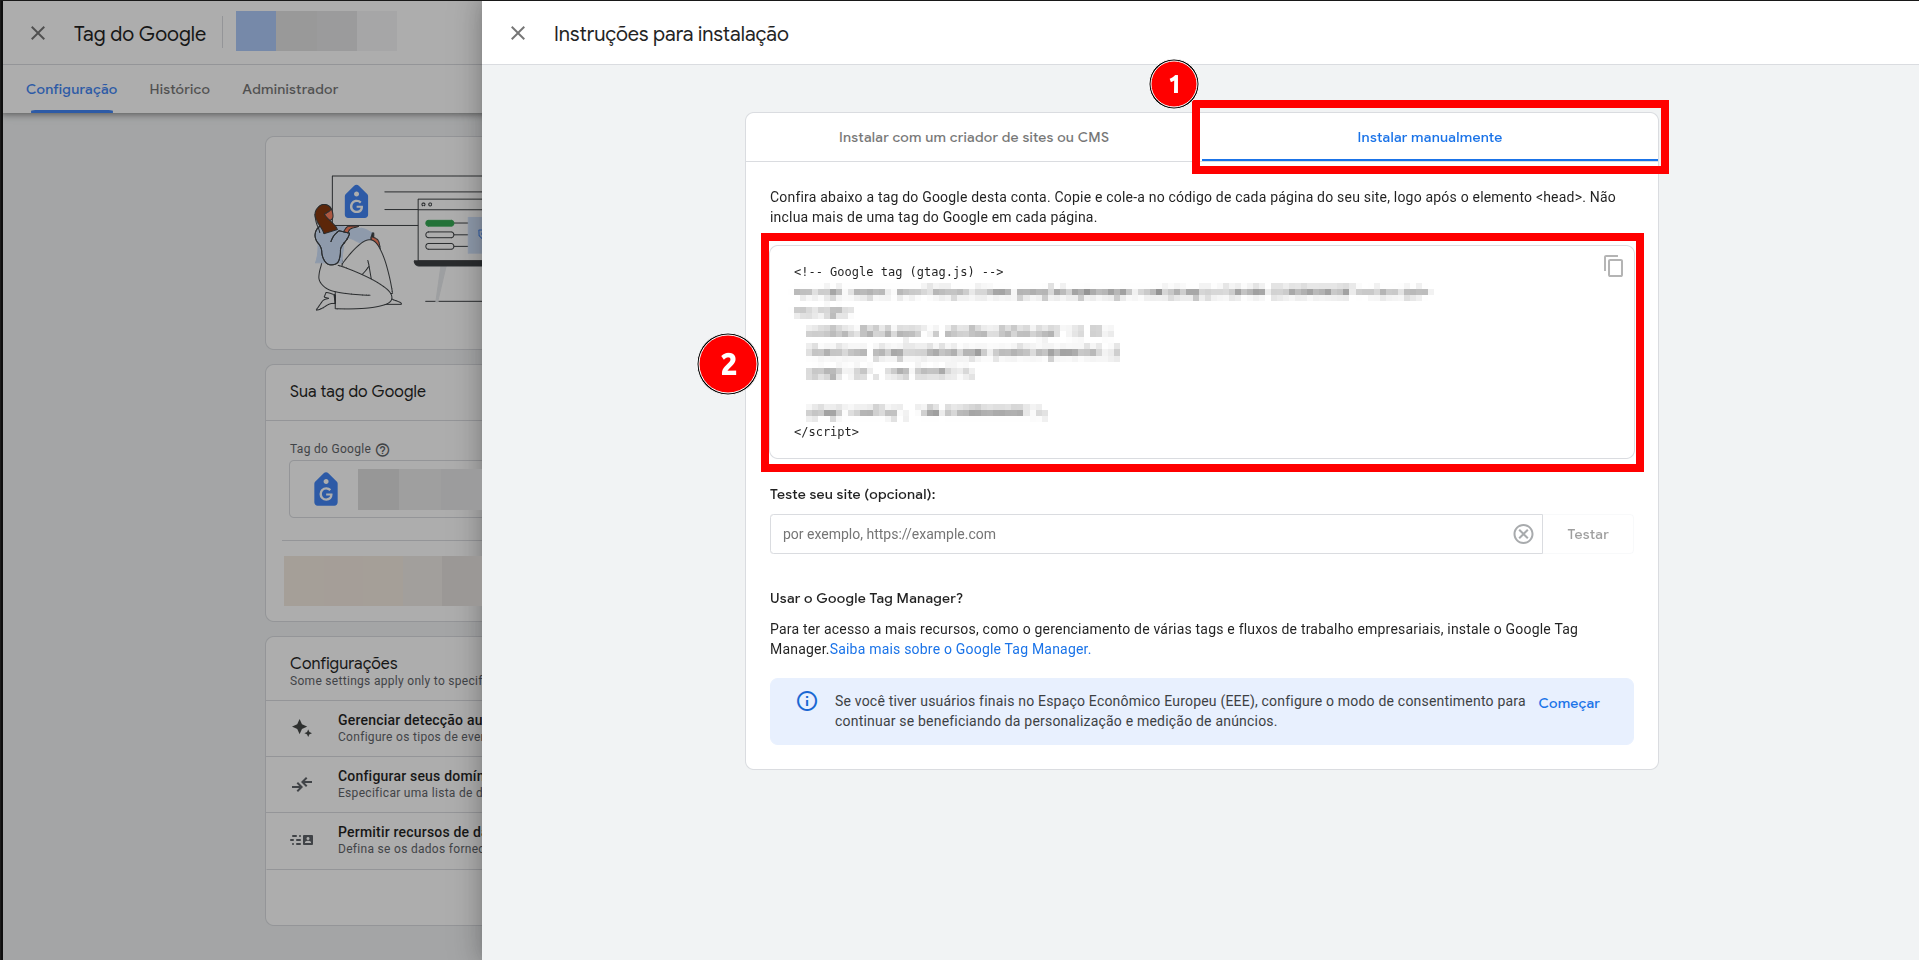
Task: Click the help icon beside Tag do Google
Action: click(382, 450)
